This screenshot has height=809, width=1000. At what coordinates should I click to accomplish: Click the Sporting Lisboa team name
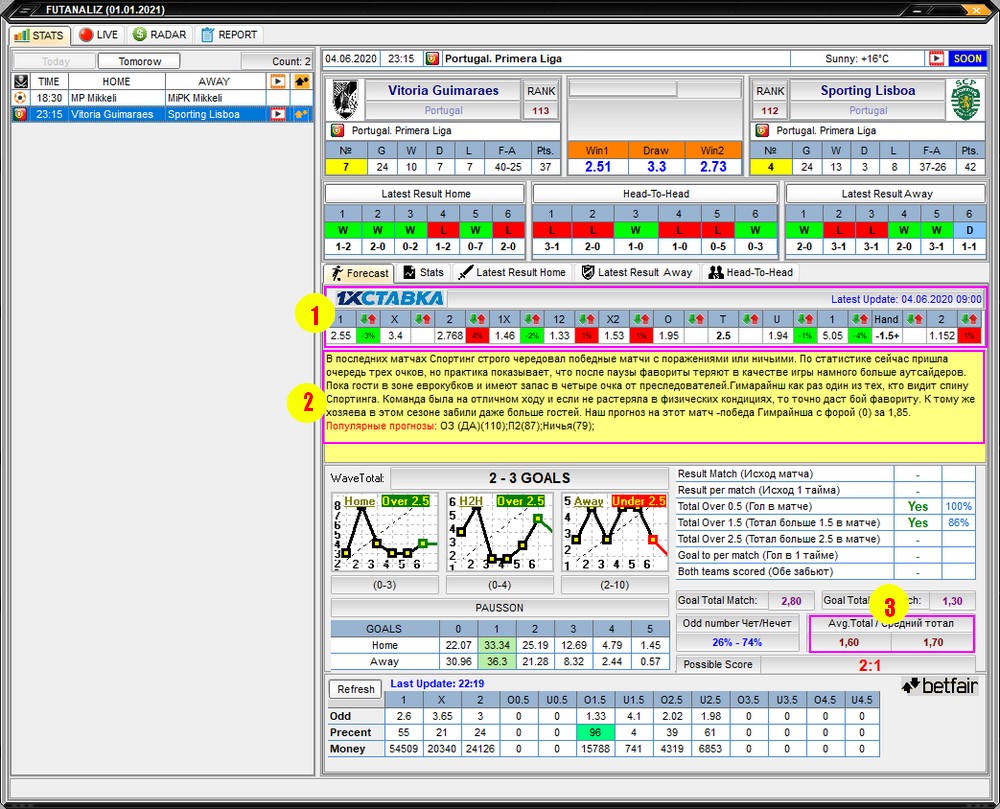[x=867, y=91]
